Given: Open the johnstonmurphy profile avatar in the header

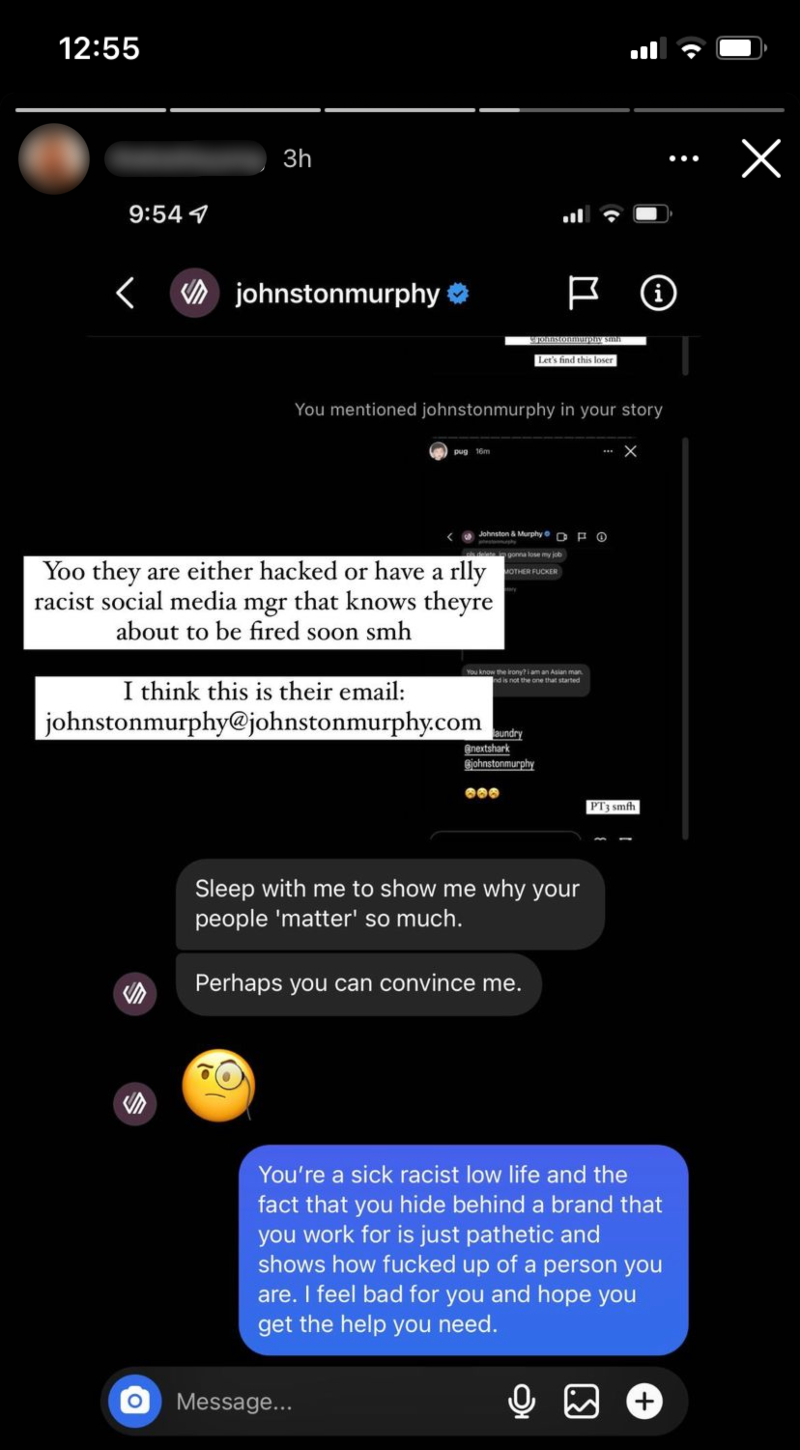Looking at the screenshot, I should pos(194,293).
